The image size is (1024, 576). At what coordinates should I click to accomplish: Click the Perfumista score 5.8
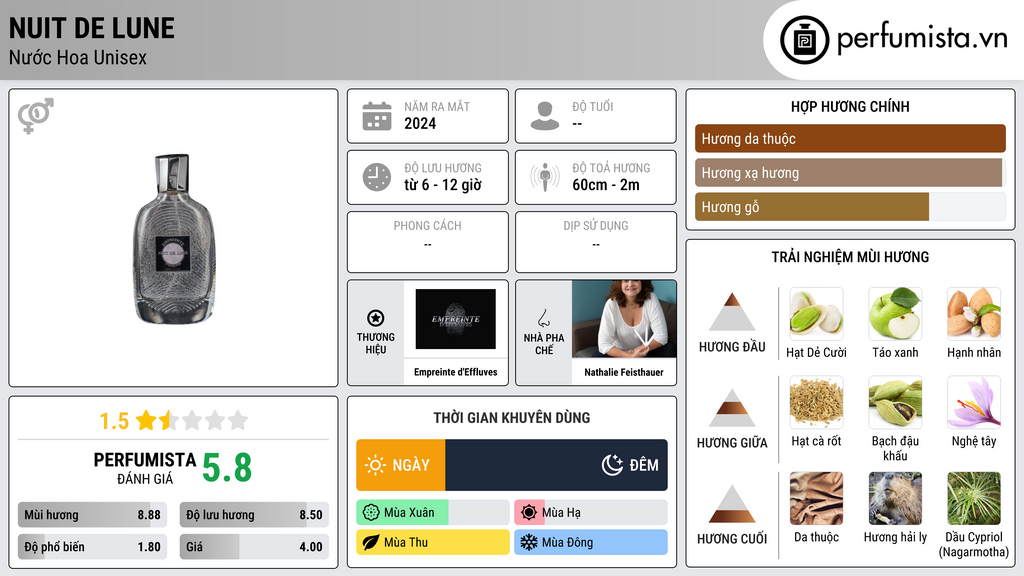227,468
